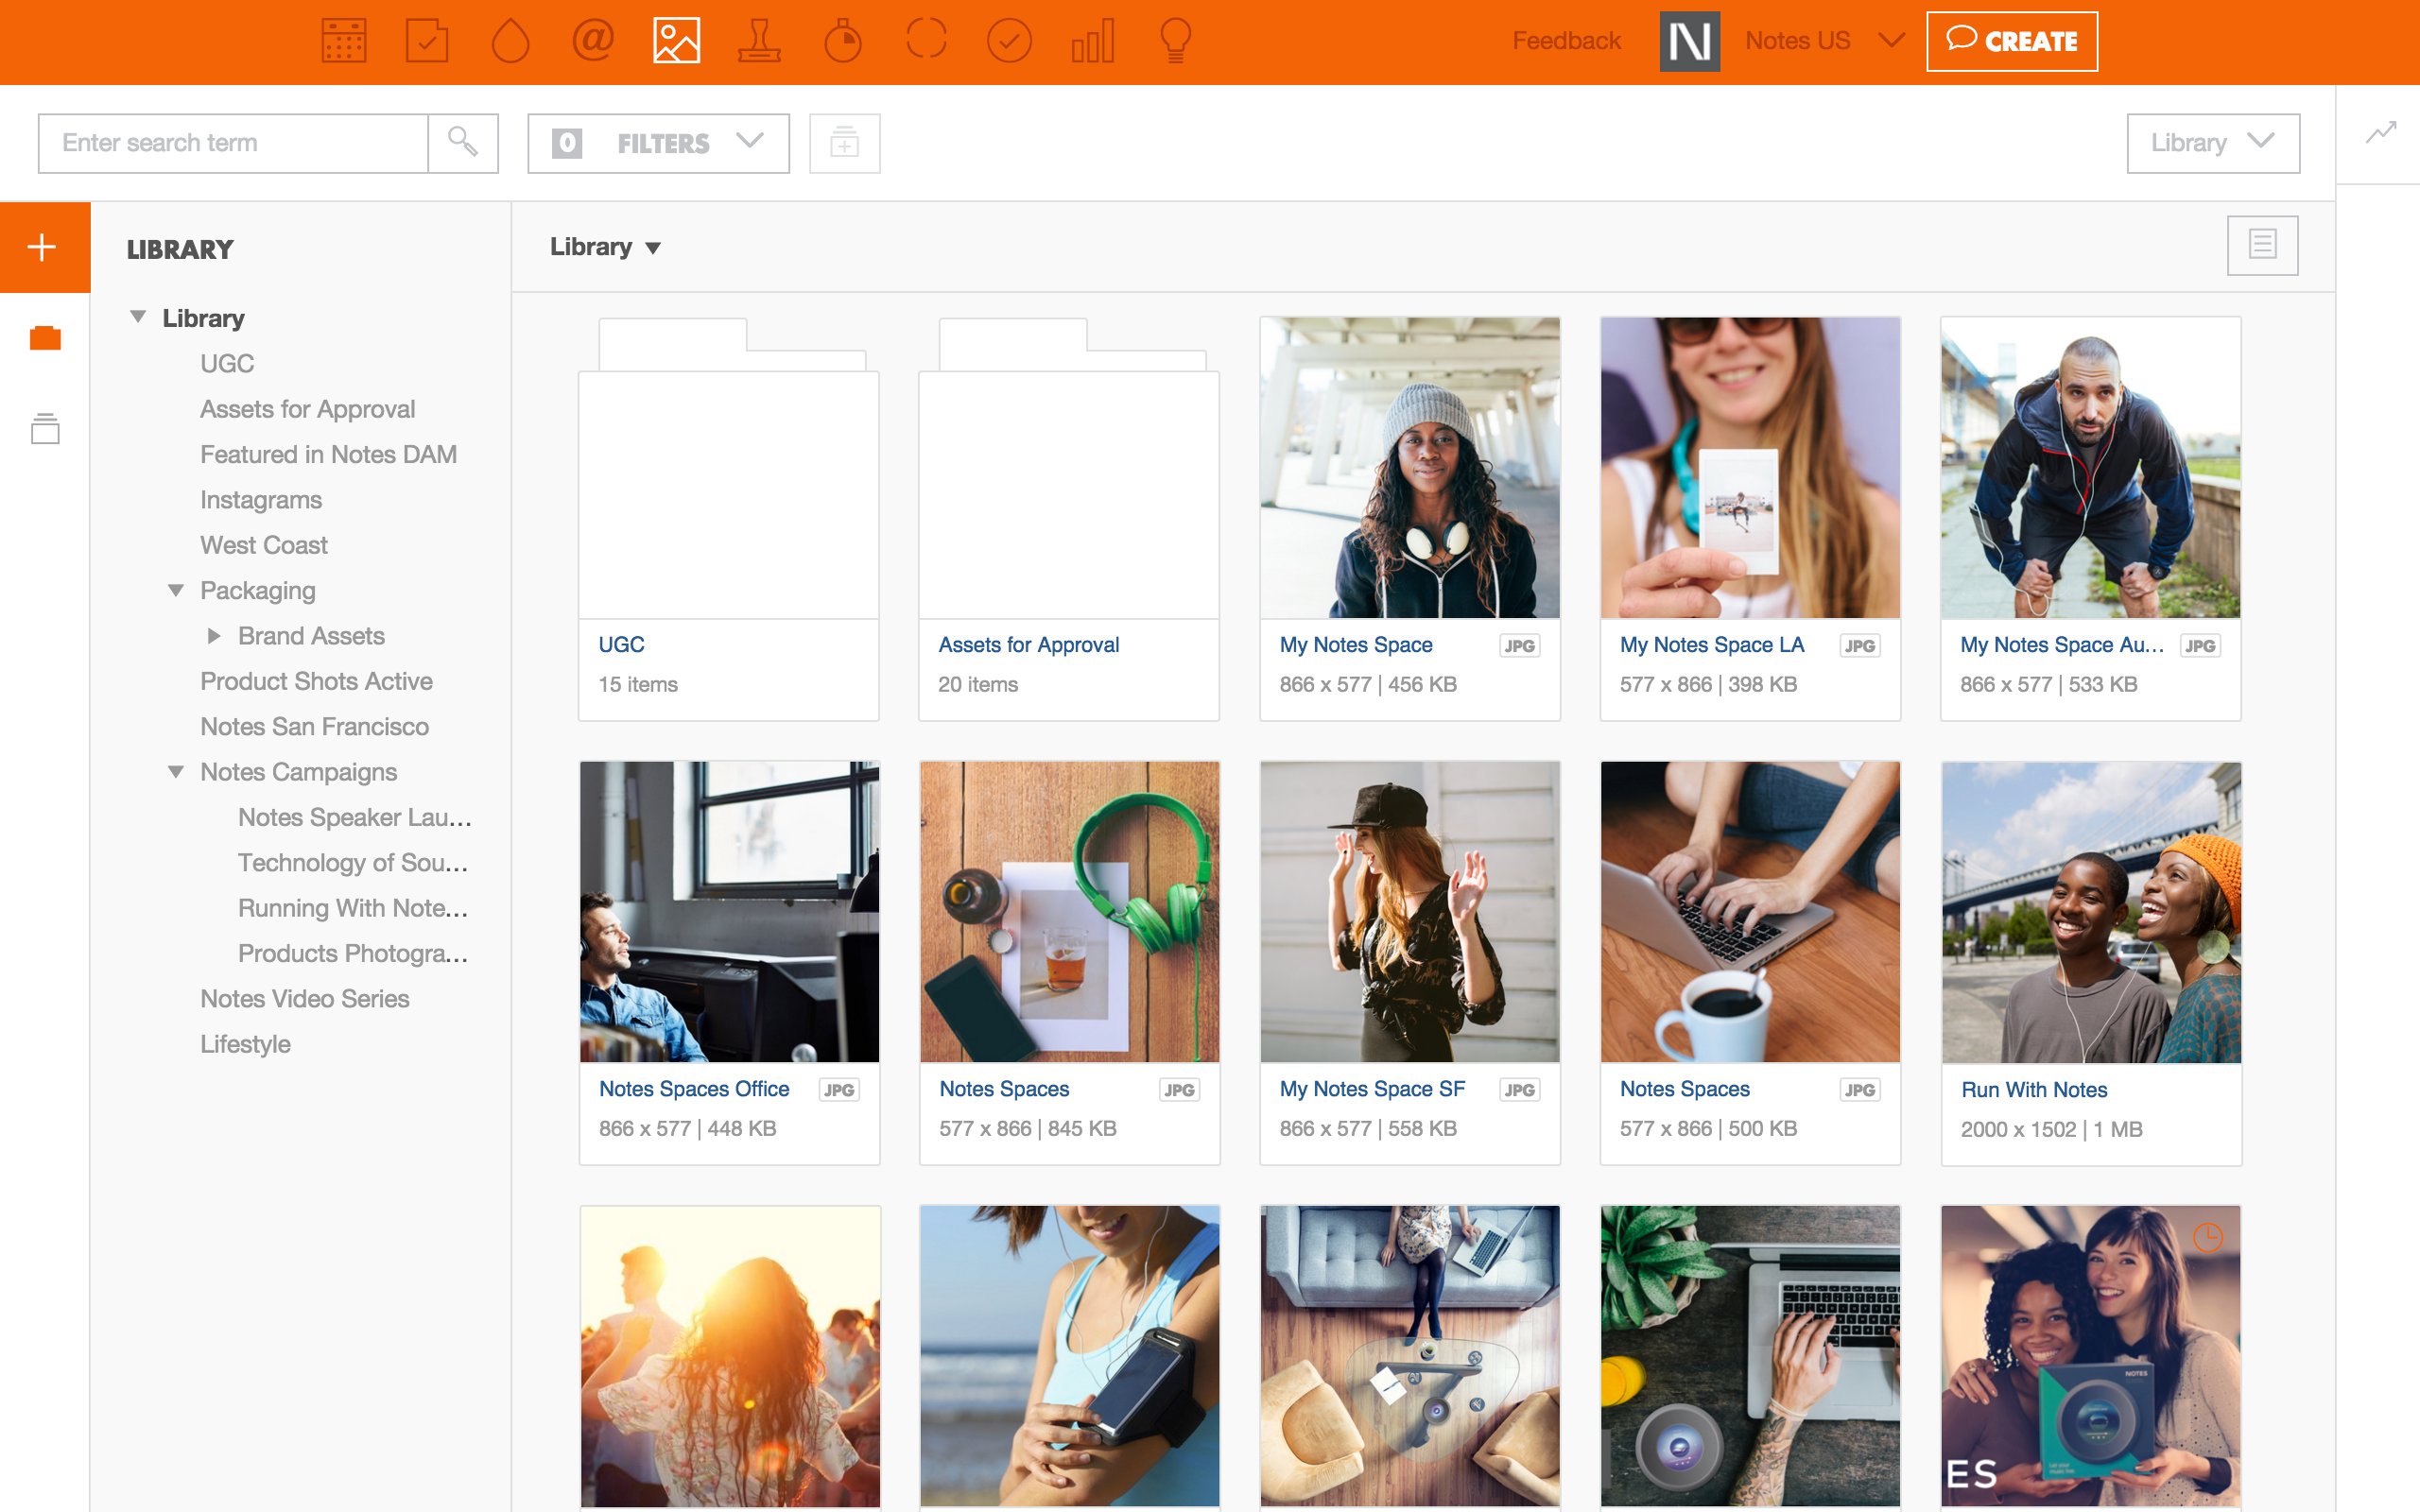
Task: Open the Filters dropdown
Action: (658, 143)
